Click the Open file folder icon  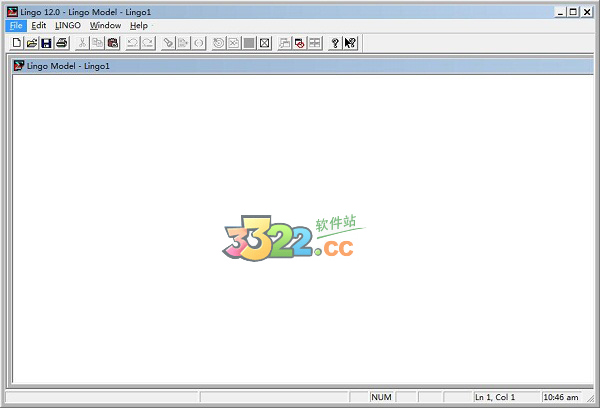click(x=32, y=43)
